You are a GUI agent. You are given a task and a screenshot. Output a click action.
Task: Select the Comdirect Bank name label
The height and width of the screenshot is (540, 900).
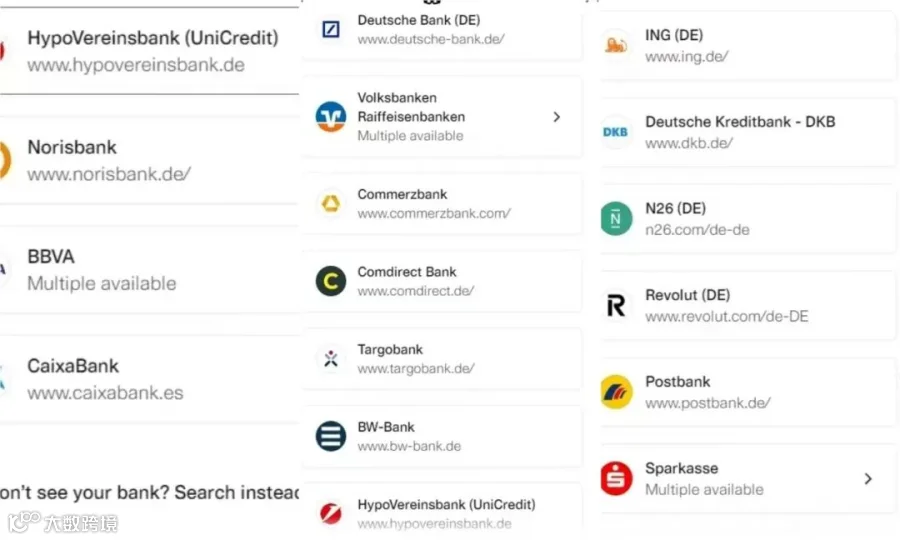coord(407,271)
